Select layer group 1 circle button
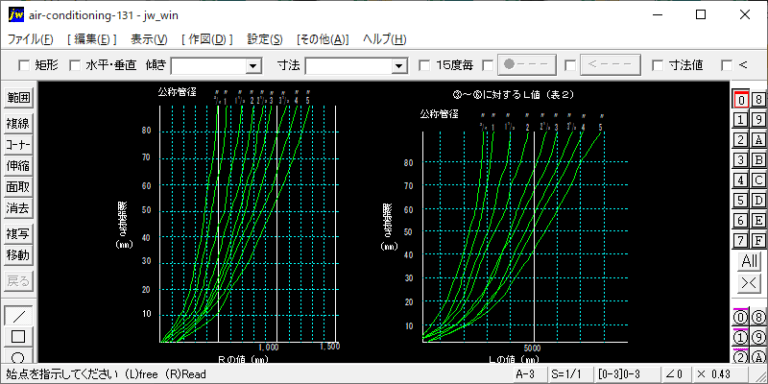This screenshot has width=768, height=384. coord(741,337)
